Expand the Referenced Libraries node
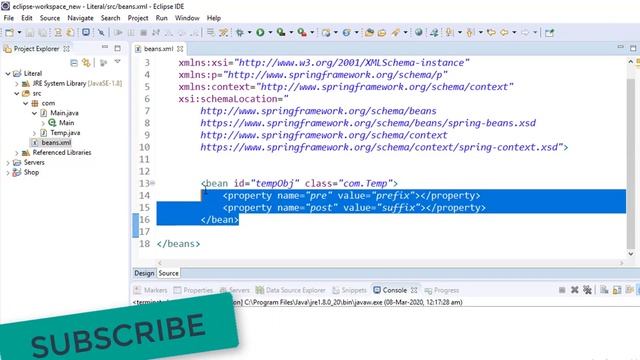This screenshot has height=360, width=640. click(17, 153)
